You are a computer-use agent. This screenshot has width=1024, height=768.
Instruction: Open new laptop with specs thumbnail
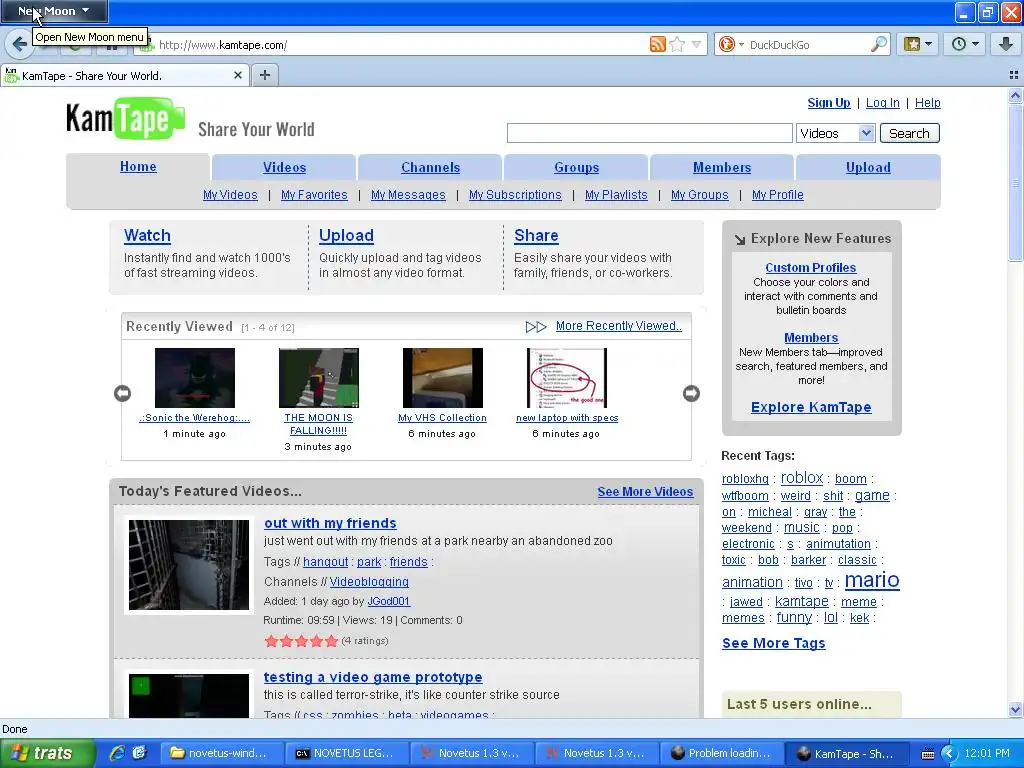click(567, 377)
